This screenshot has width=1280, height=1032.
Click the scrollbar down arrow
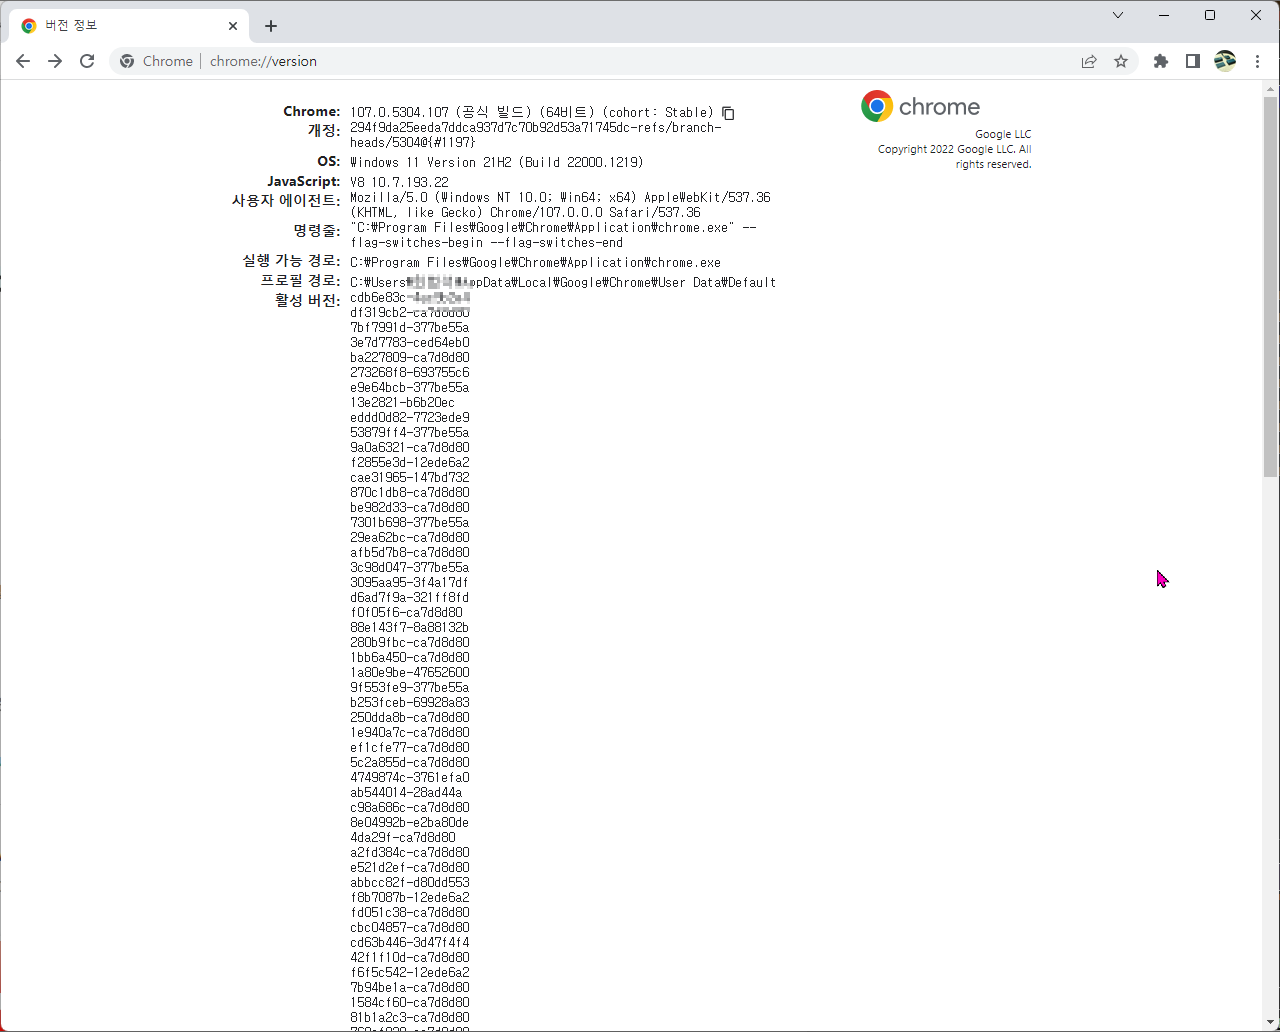(1270, 1023)
